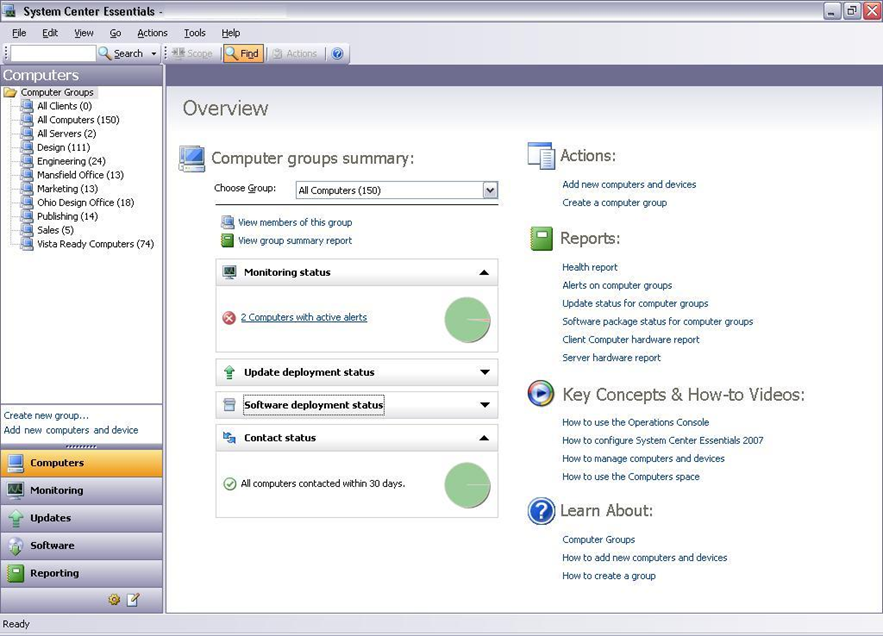Image resolution: width=883 pixels, height=636 pixels.
Task: Open the Go menu
Action: (115, 33)
